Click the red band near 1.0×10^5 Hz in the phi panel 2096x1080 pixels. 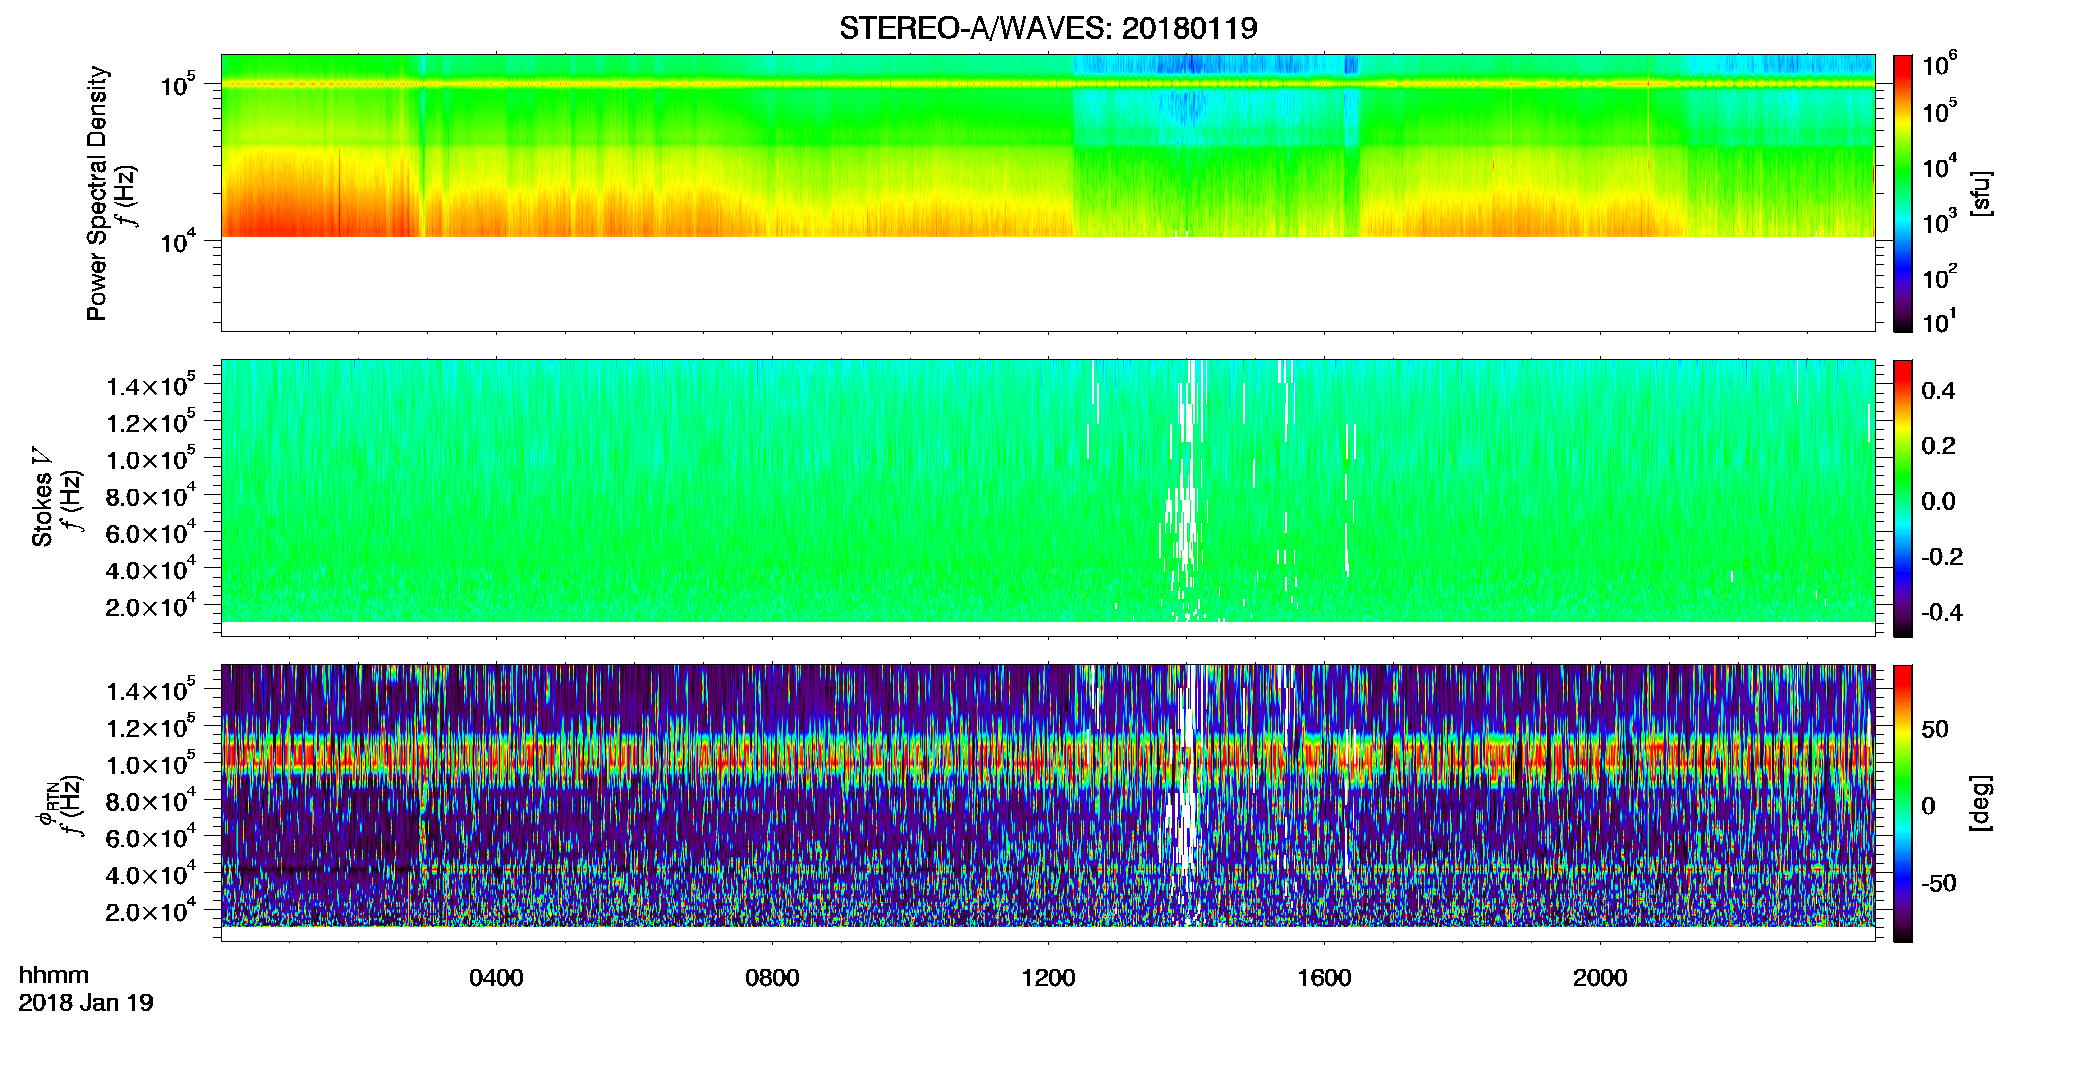pos(1048,755)
